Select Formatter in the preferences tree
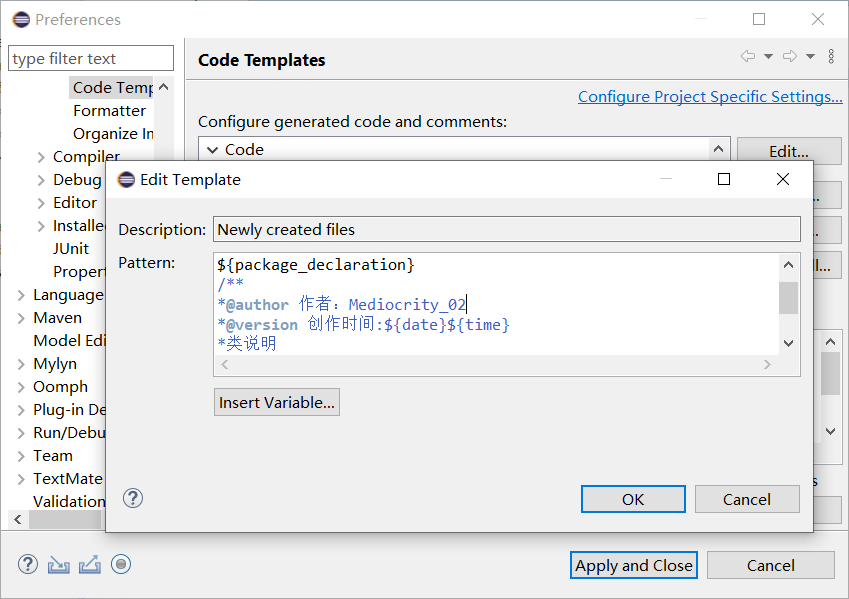849x599 pixels. (x=109, y=111)
